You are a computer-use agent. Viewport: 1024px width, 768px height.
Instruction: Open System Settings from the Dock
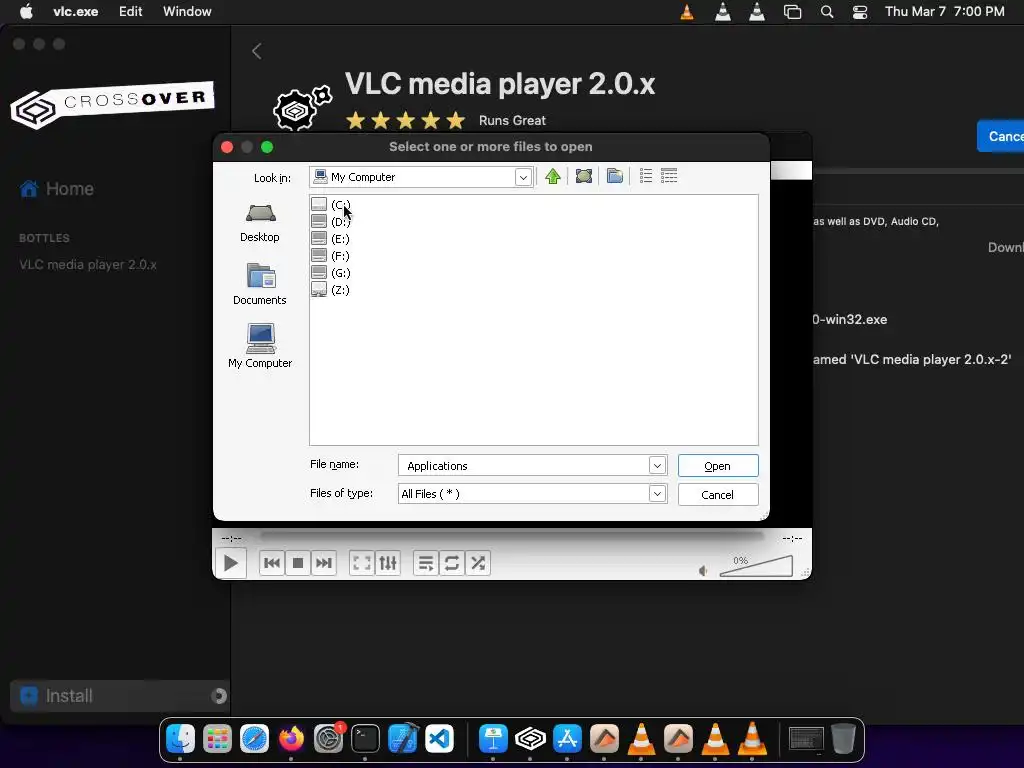click(328, 739)
